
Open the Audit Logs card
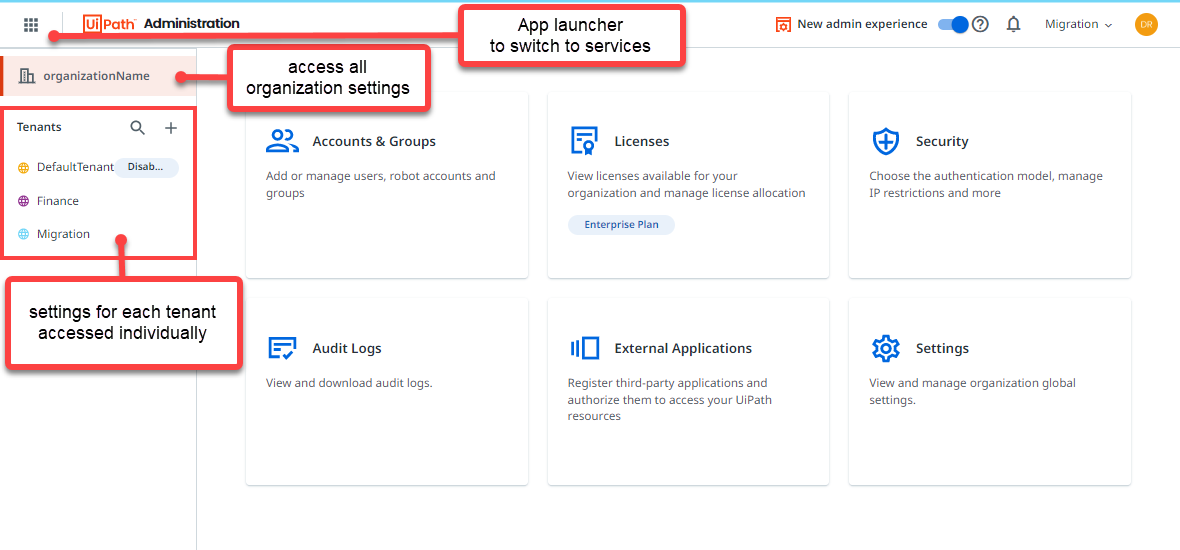387,392
